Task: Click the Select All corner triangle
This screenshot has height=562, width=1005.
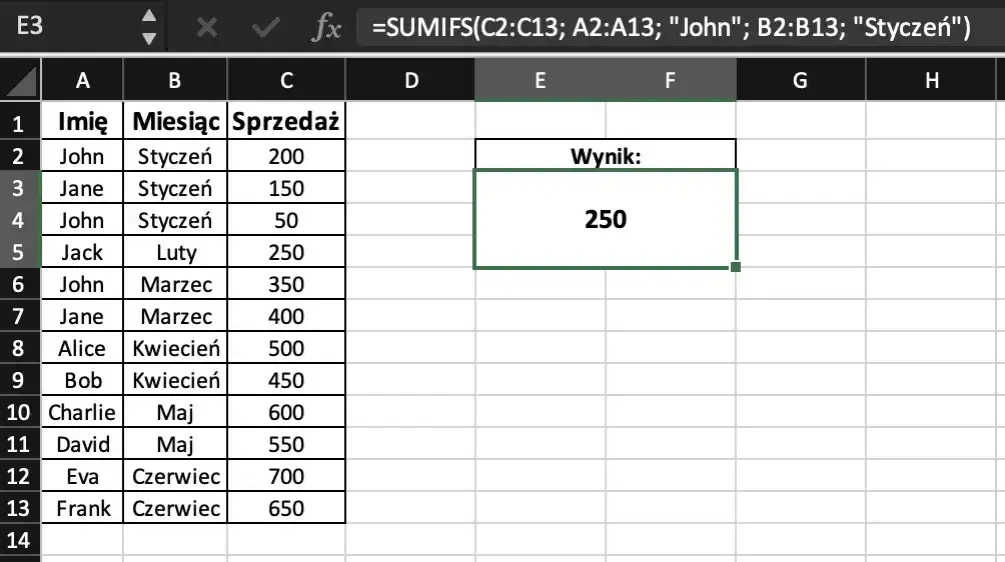Action: click(x=22, y=83)
